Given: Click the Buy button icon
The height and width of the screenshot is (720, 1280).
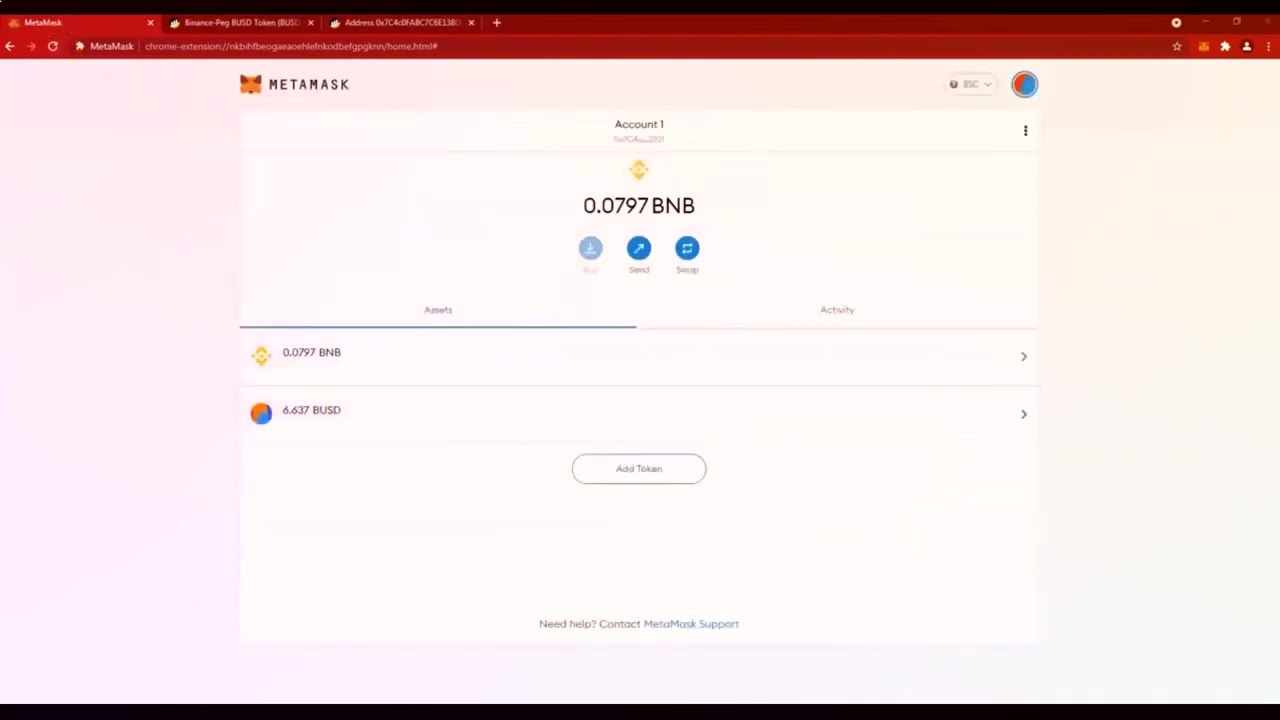Looking at the screenshot, I should click(x=591, y=248).
